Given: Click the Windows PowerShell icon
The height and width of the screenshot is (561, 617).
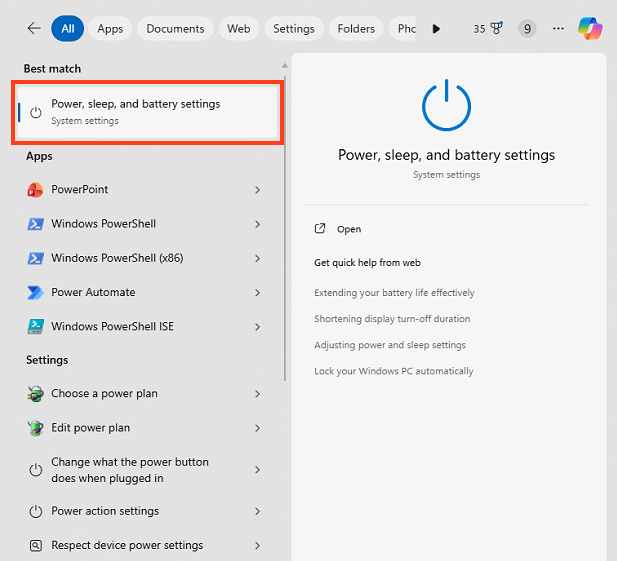Looking at the screenshot, I should pos(35,224).
